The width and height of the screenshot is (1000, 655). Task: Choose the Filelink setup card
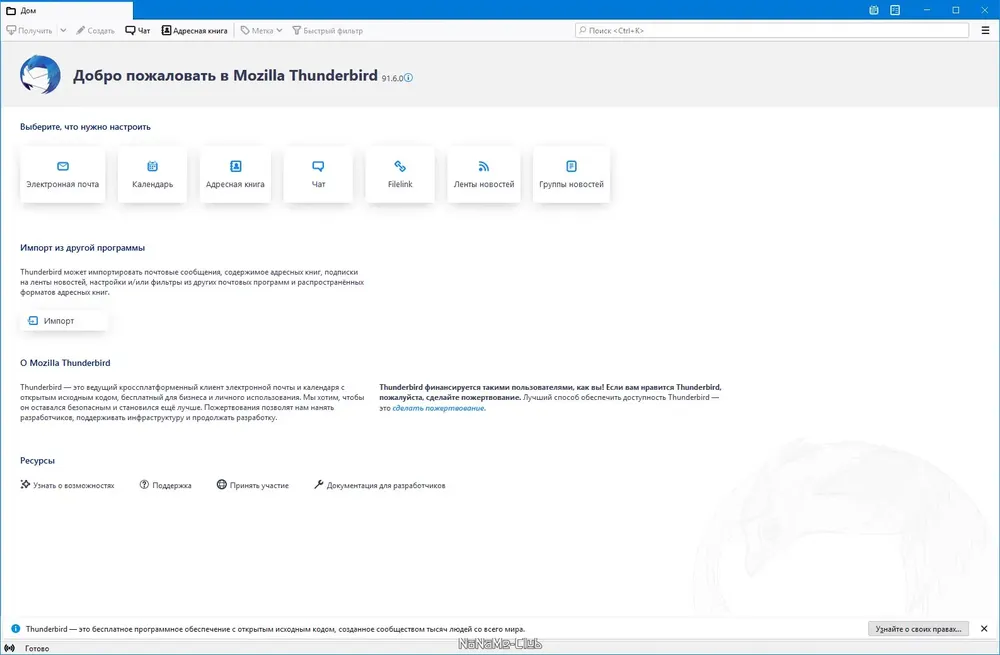(400, 175)
